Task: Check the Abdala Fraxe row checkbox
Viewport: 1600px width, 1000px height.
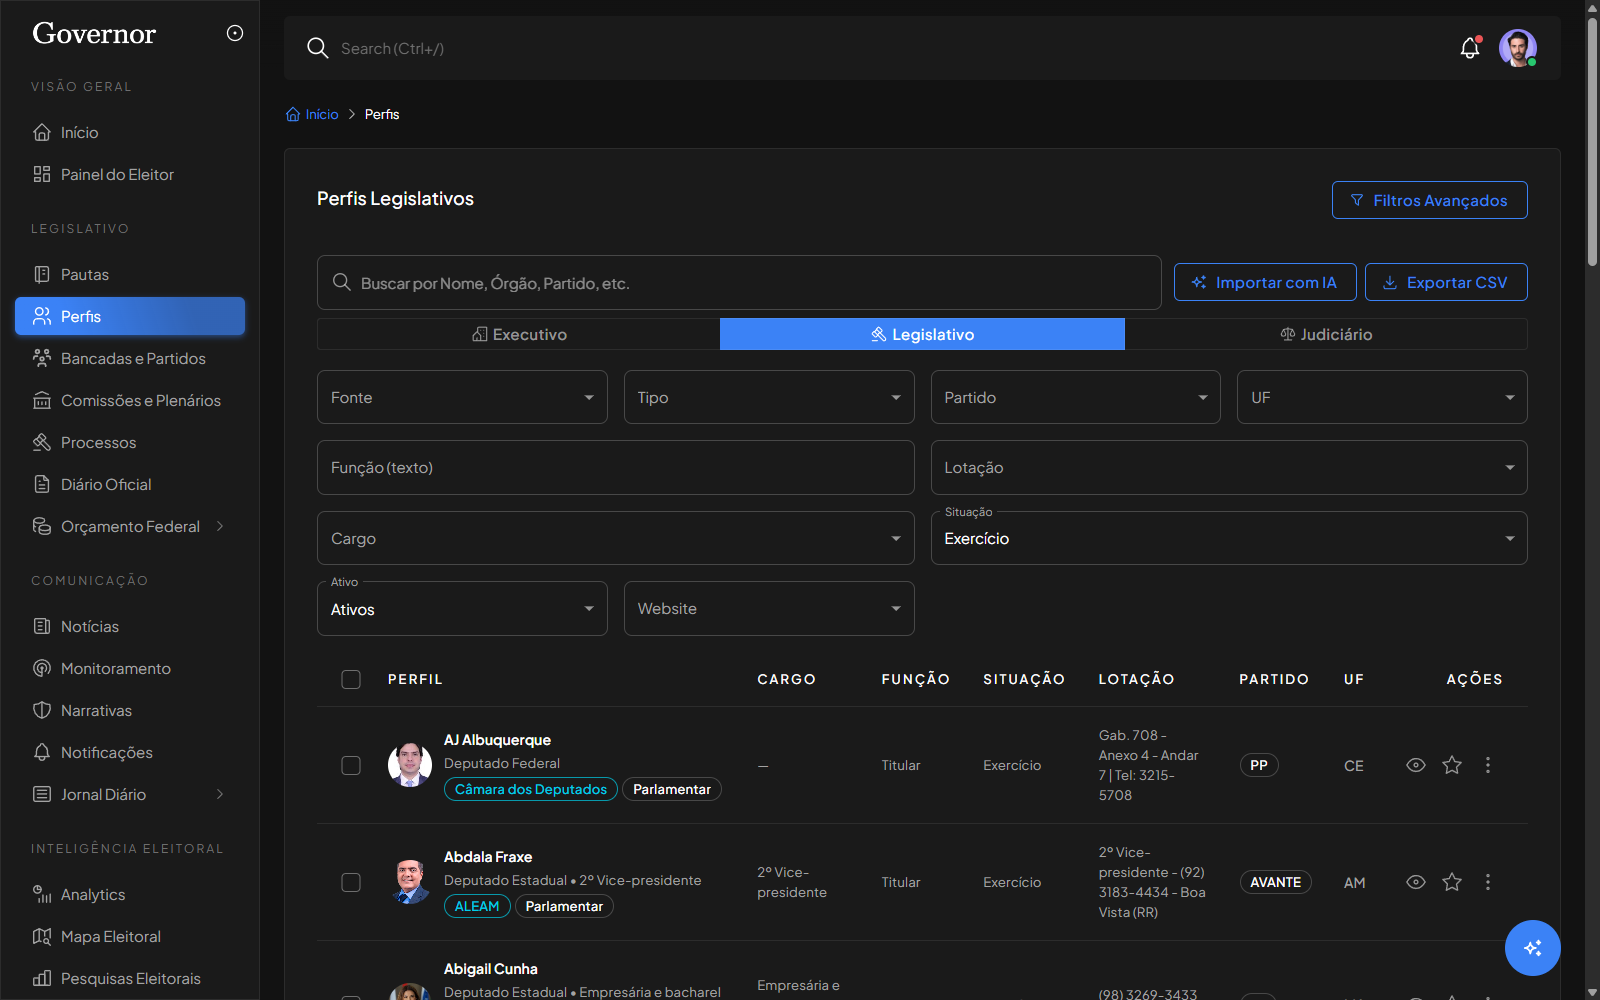Action: [351, 882]
